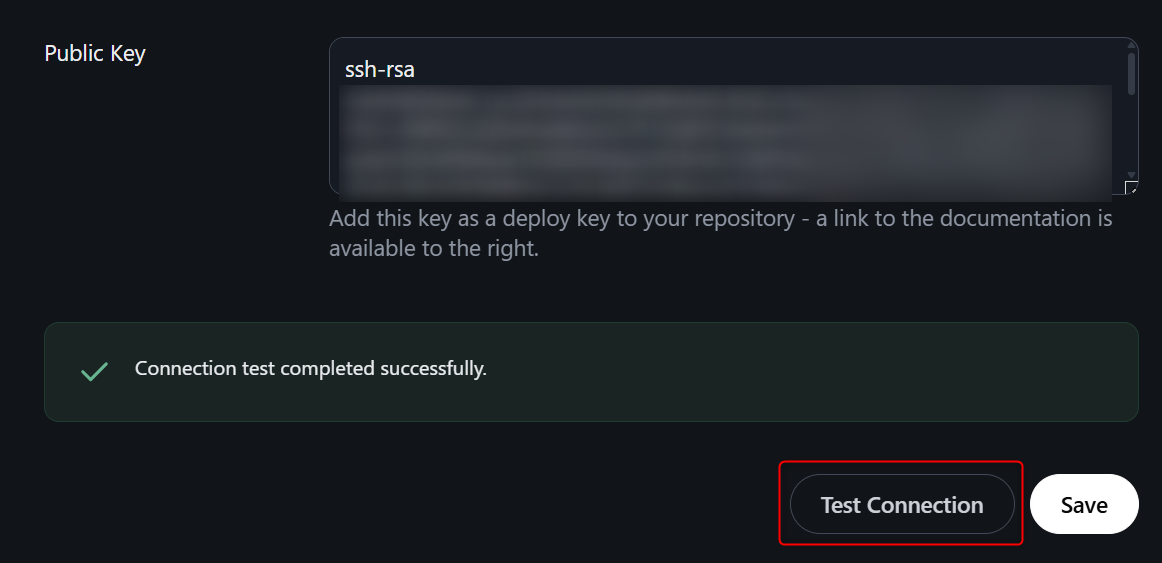Image resolution: width=1162 pixels, height=563 pixels.
Task: Click the Public Key scrollbar thumb
Action: (1131, 75)
